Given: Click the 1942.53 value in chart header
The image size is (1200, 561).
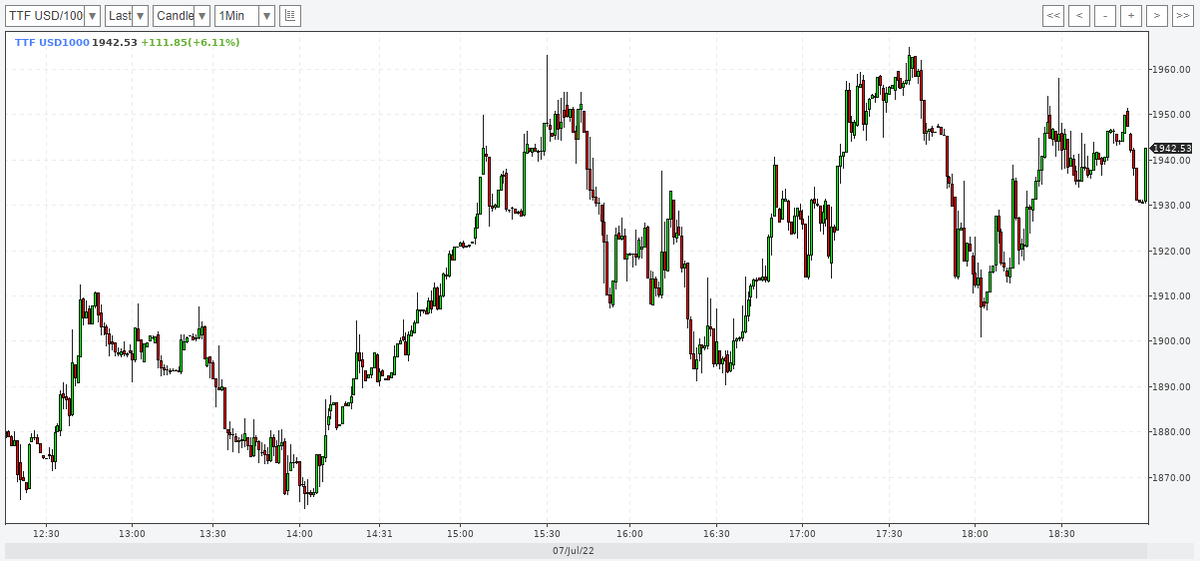Looking at the screenshot, I should click(x=114, y=42).
